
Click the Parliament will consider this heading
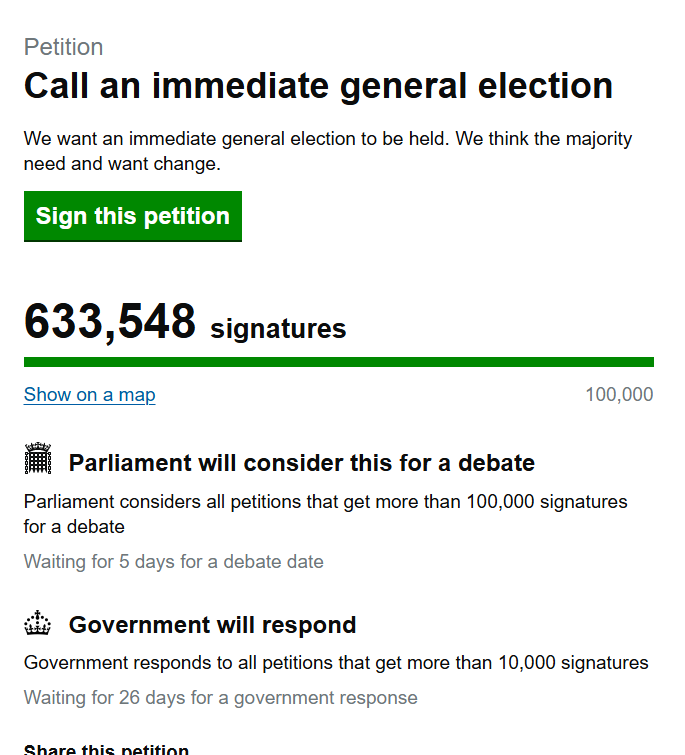tap(301, 463)
